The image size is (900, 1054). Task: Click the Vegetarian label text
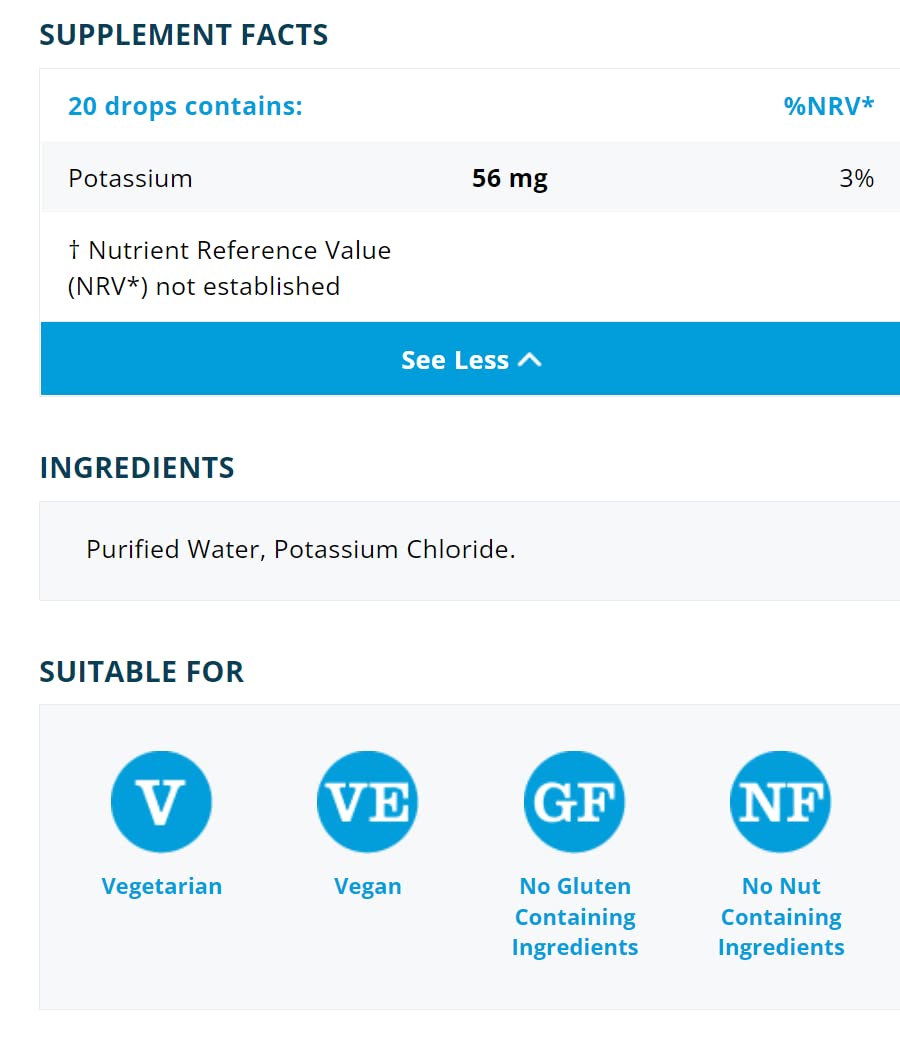tap(162, 887)
